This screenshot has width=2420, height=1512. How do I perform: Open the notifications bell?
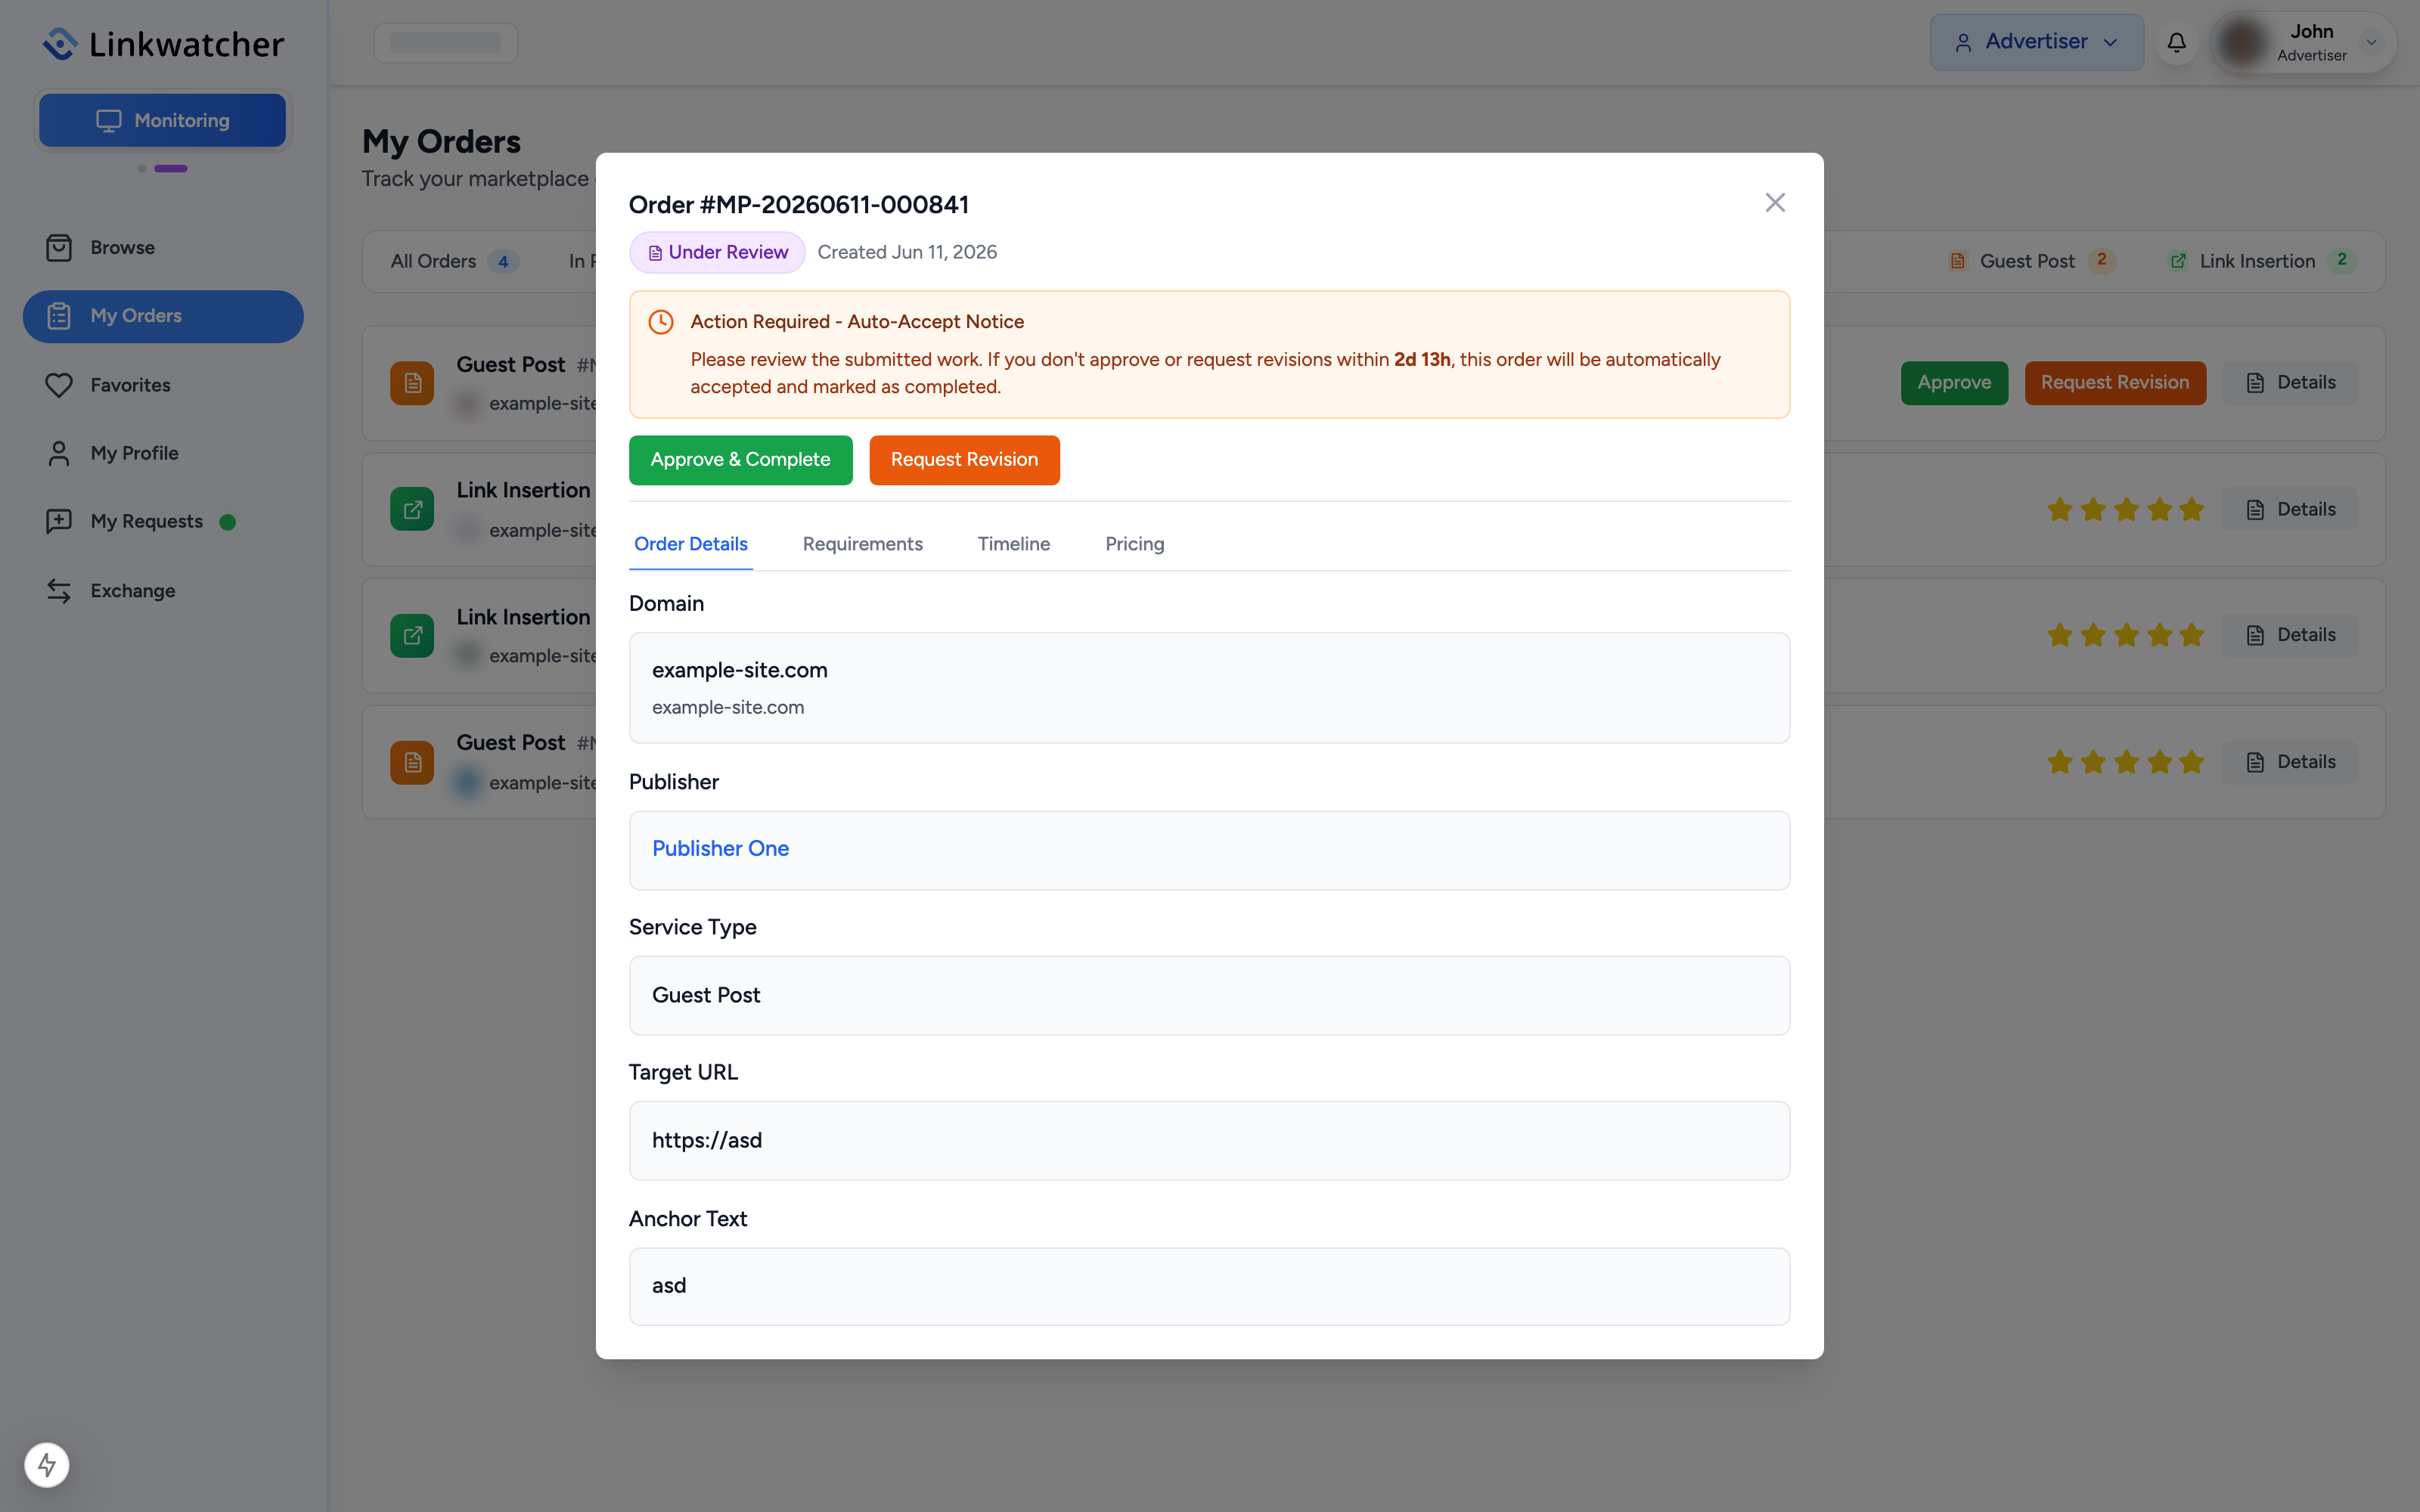[x=2176, y=42]
